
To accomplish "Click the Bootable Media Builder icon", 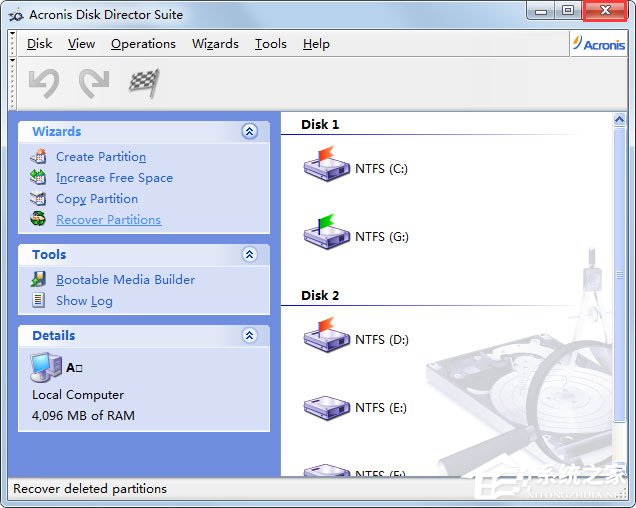I will click(x=38, y=279).
